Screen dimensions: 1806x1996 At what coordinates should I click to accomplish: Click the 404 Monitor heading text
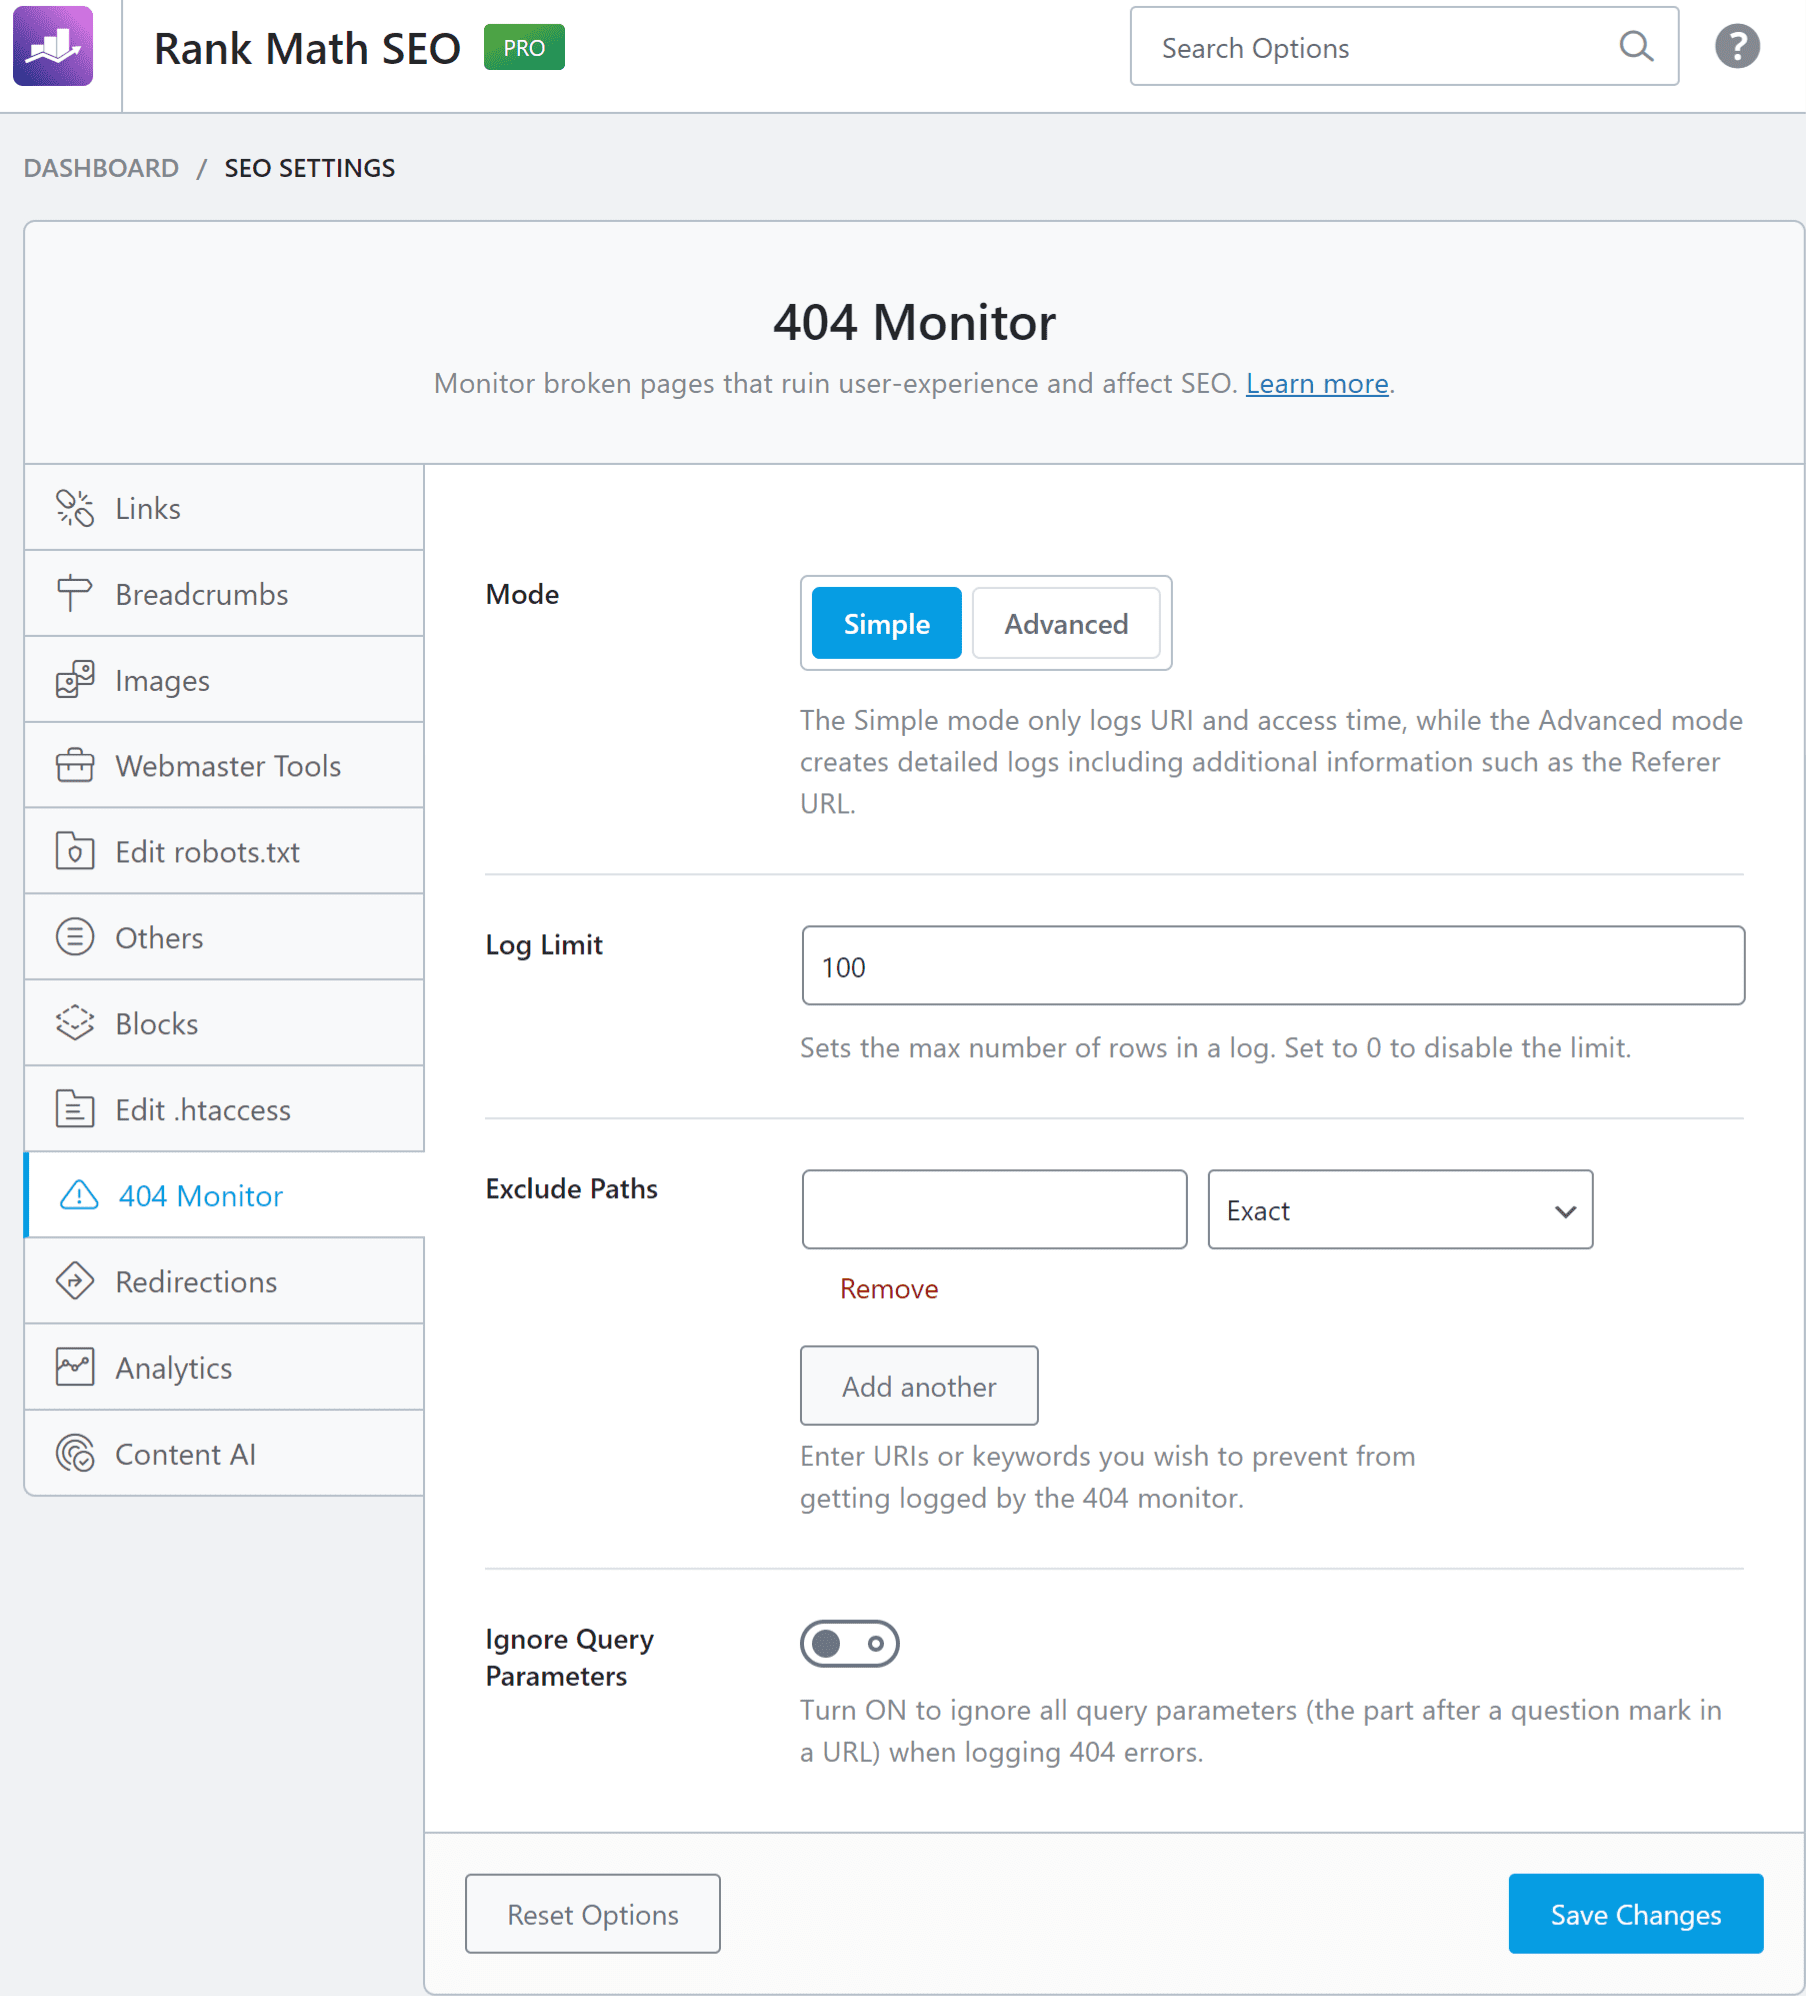click(914, 322)
